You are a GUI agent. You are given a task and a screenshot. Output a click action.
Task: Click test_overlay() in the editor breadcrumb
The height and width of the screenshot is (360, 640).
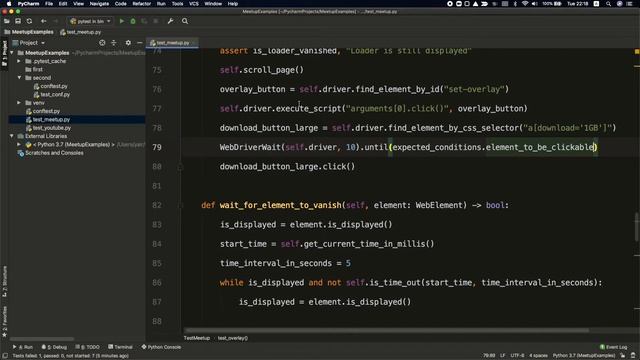click(x=233, y=338)
